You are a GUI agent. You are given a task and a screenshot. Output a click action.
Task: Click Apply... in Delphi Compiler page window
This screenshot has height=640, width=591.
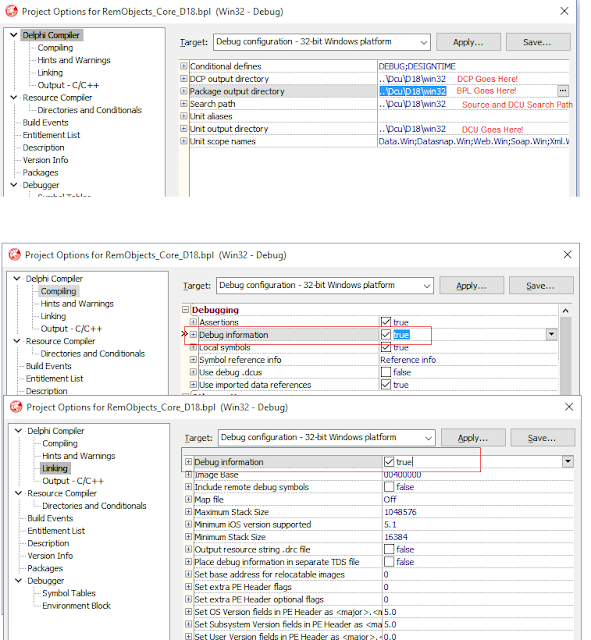[x=468, y=42]
